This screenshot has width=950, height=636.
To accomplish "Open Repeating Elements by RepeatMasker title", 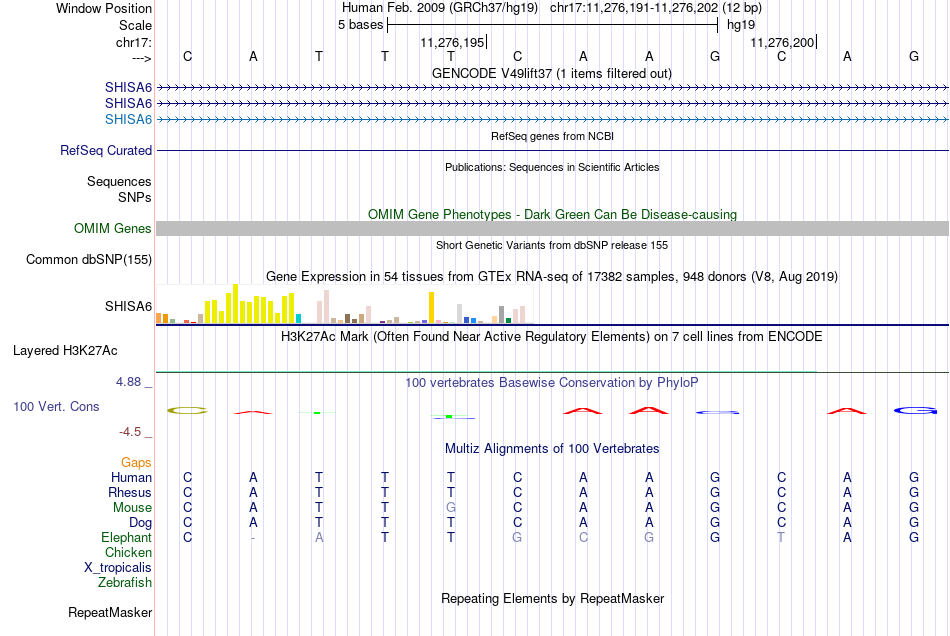I will coord(552,599).
